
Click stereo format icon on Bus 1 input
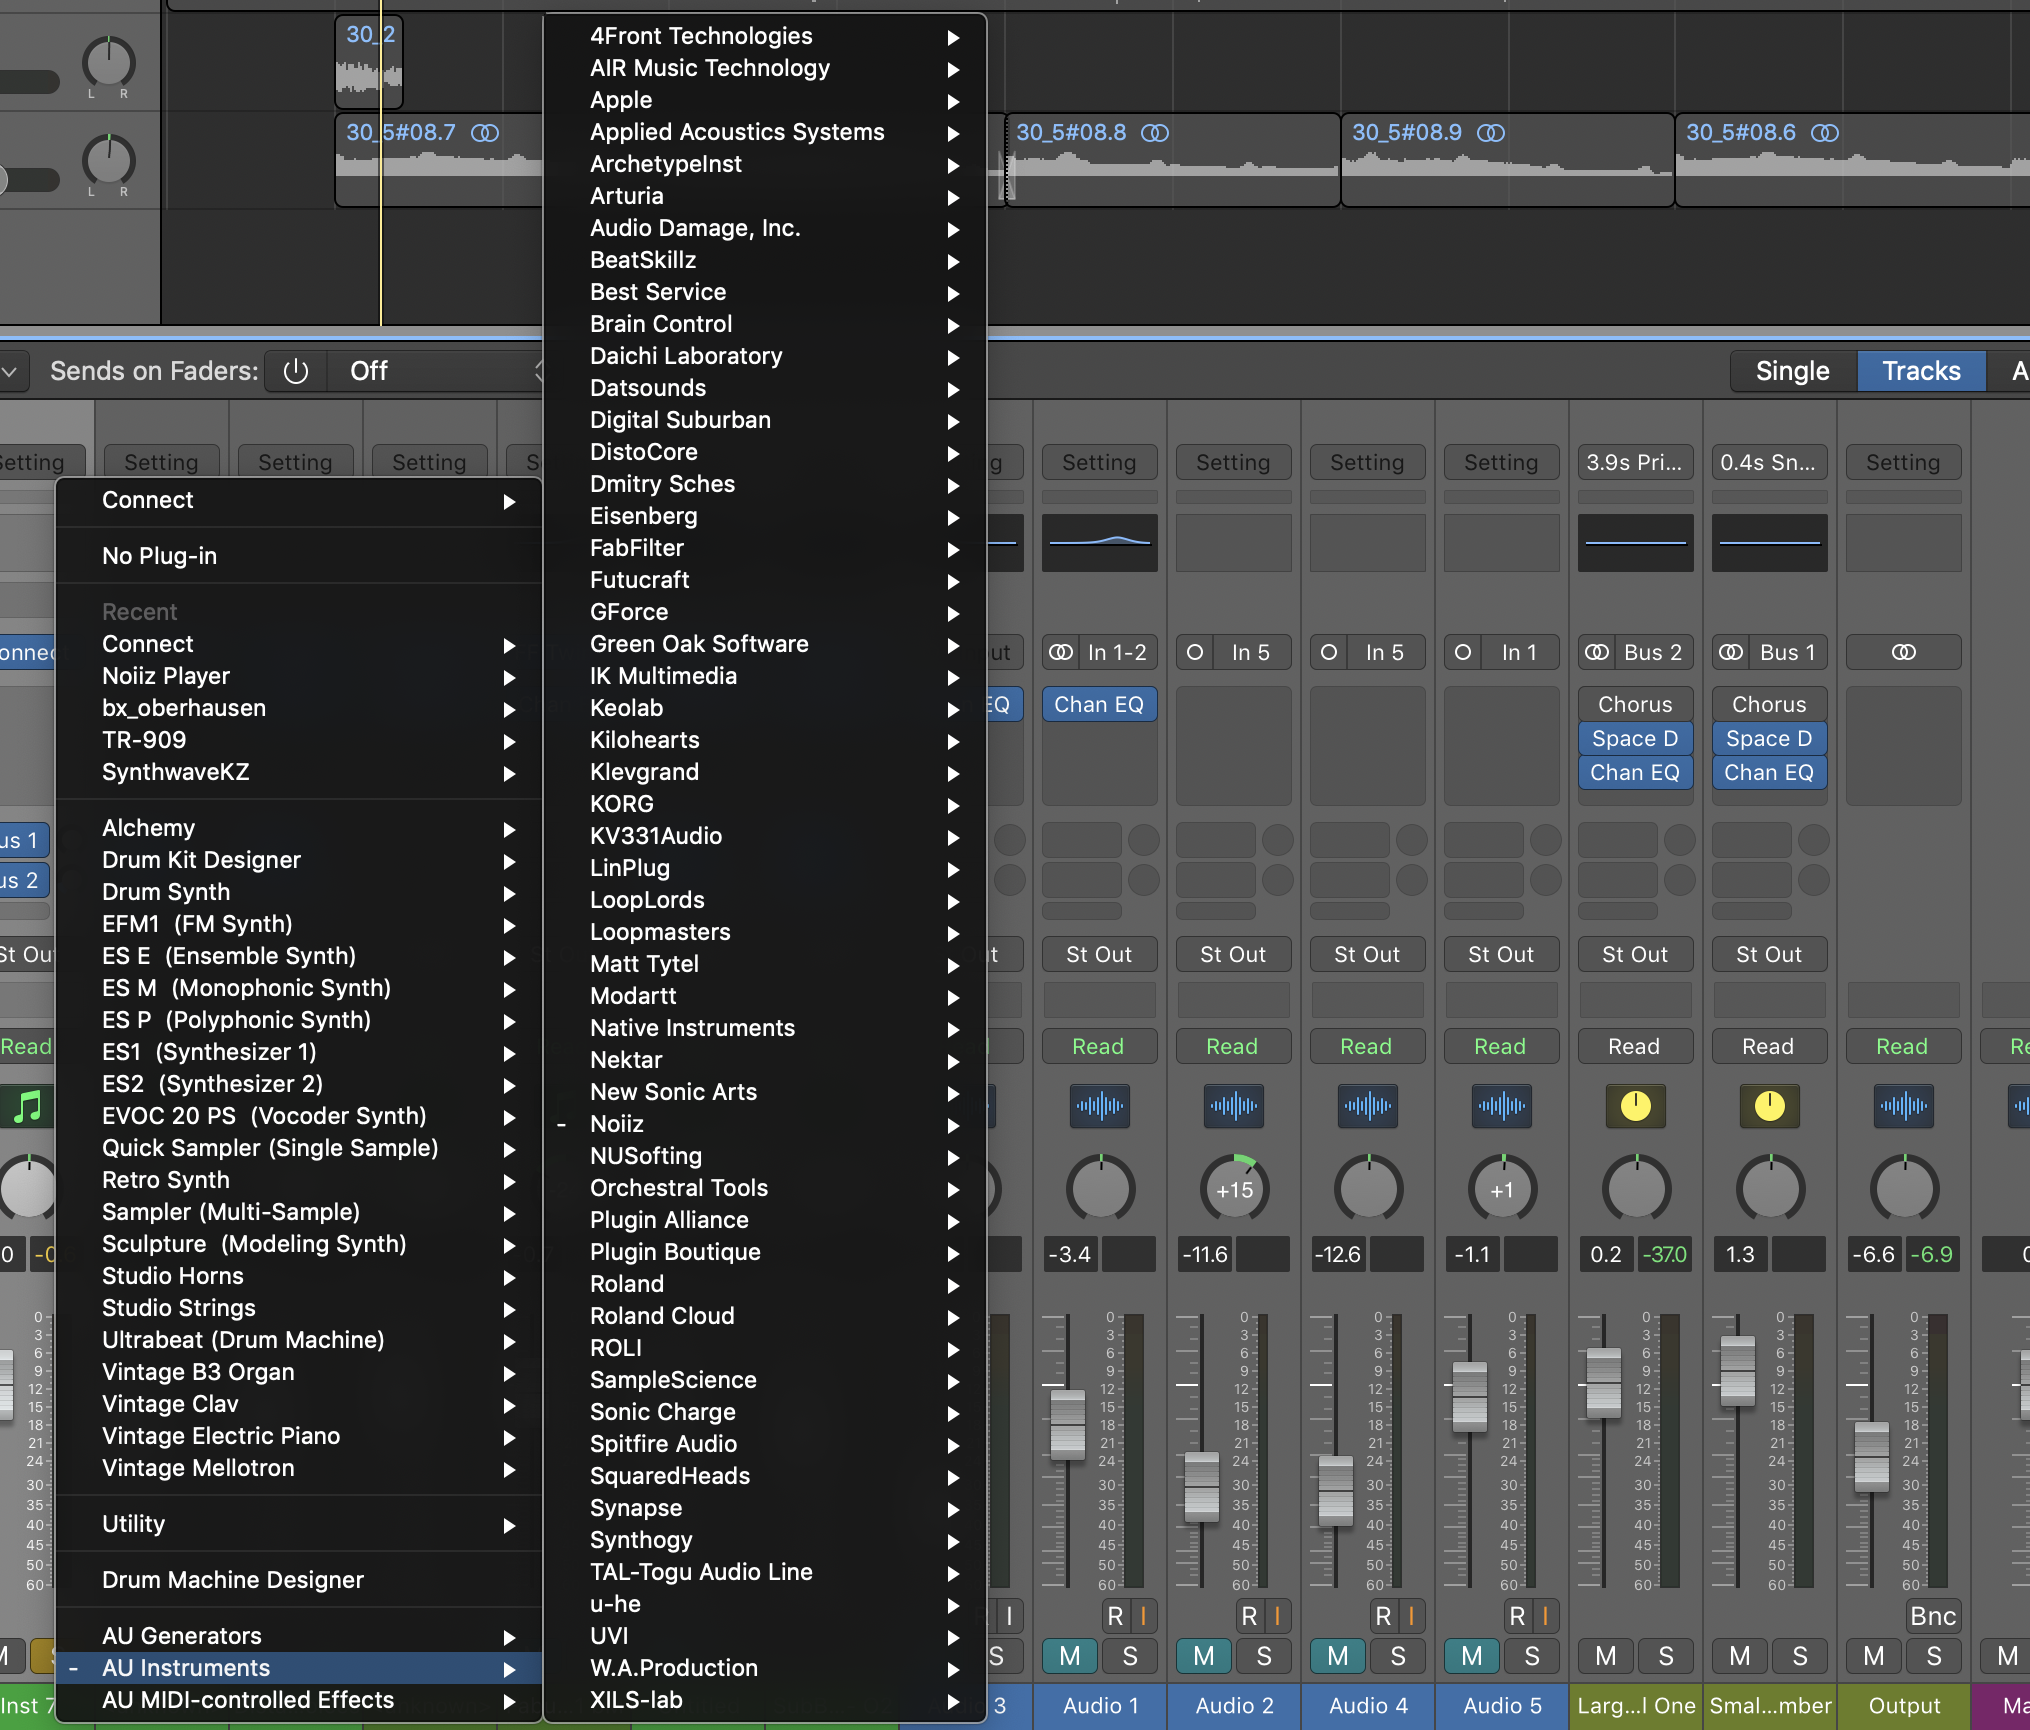1731,653
